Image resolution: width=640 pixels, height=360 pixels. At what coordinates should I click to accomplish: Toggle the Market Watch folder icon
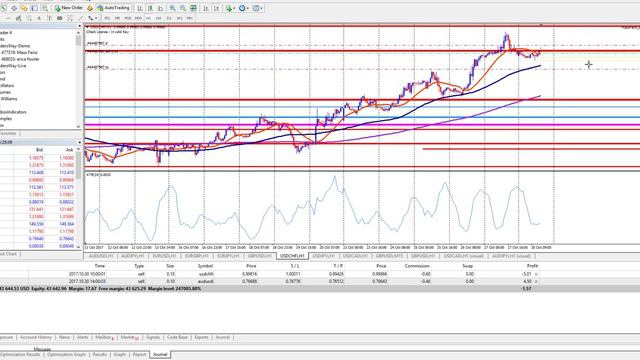[3, 8]
